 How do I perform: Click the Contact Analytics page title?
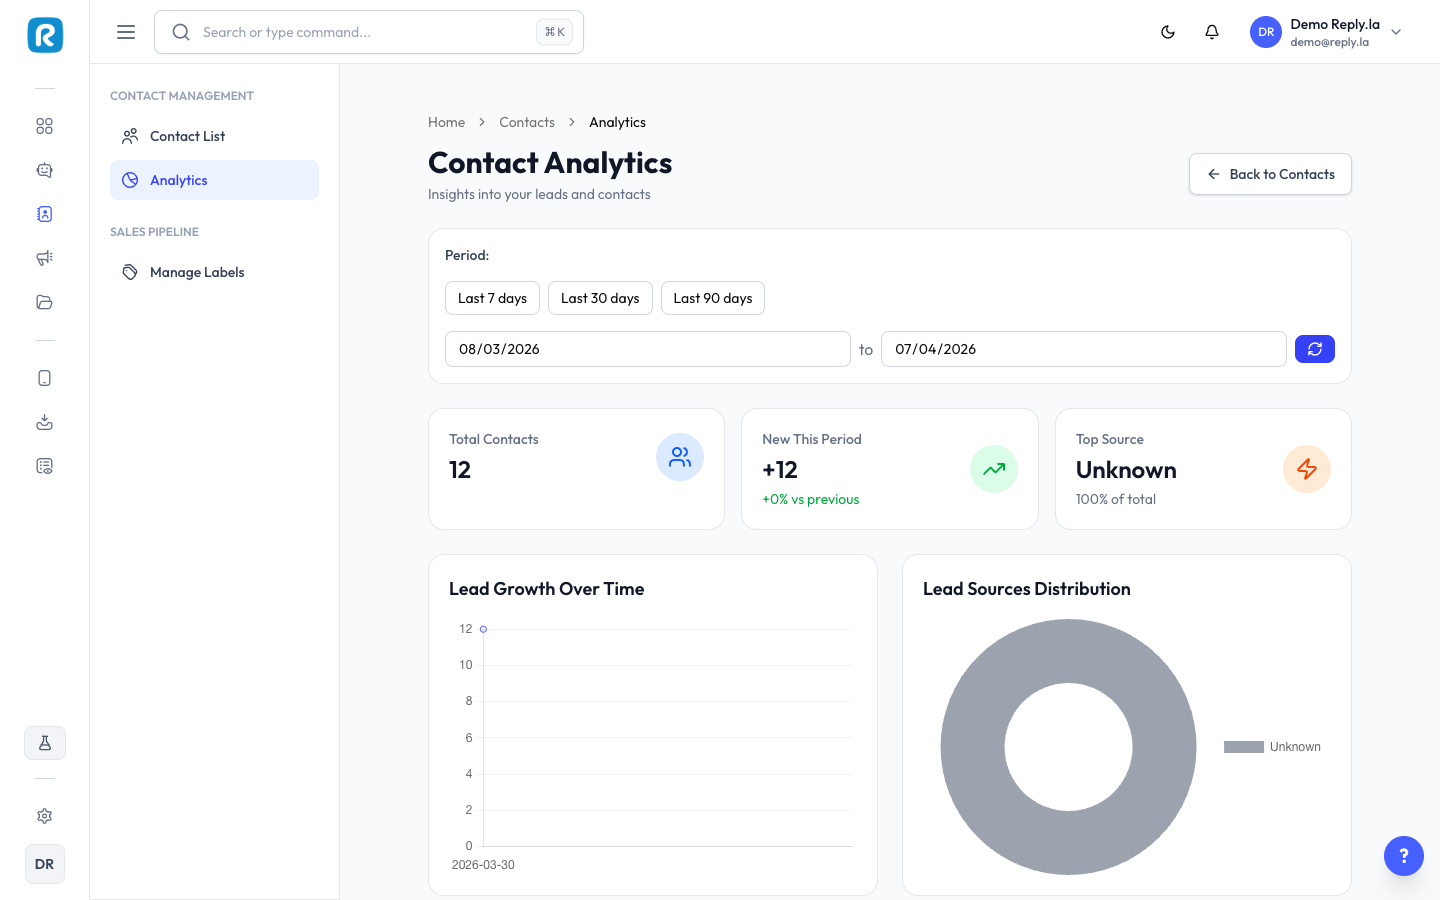point(550,163)
